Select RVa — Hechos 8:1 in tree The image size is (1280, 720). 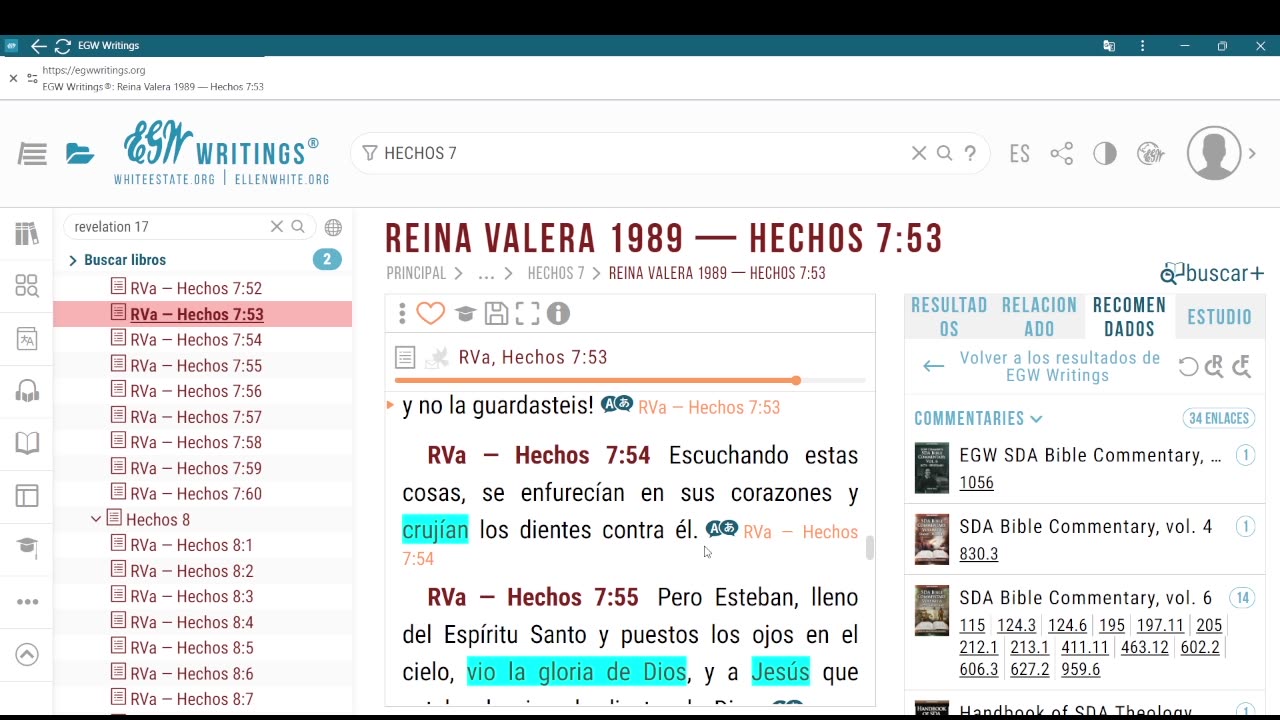(191, 545)
